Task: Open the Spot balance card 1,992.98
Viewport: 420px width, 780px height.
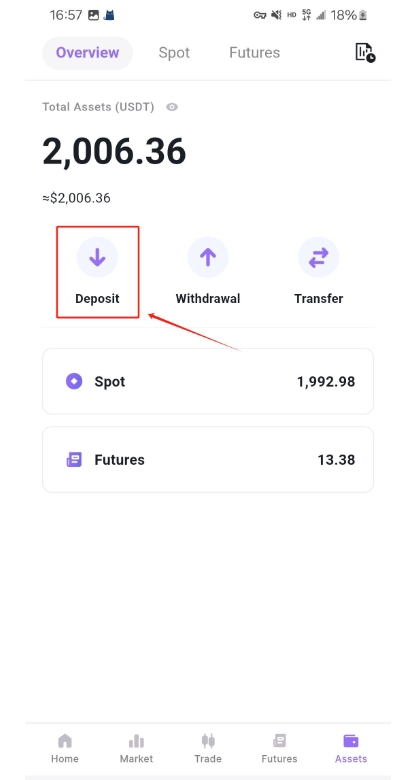Action: click(208, 382)
